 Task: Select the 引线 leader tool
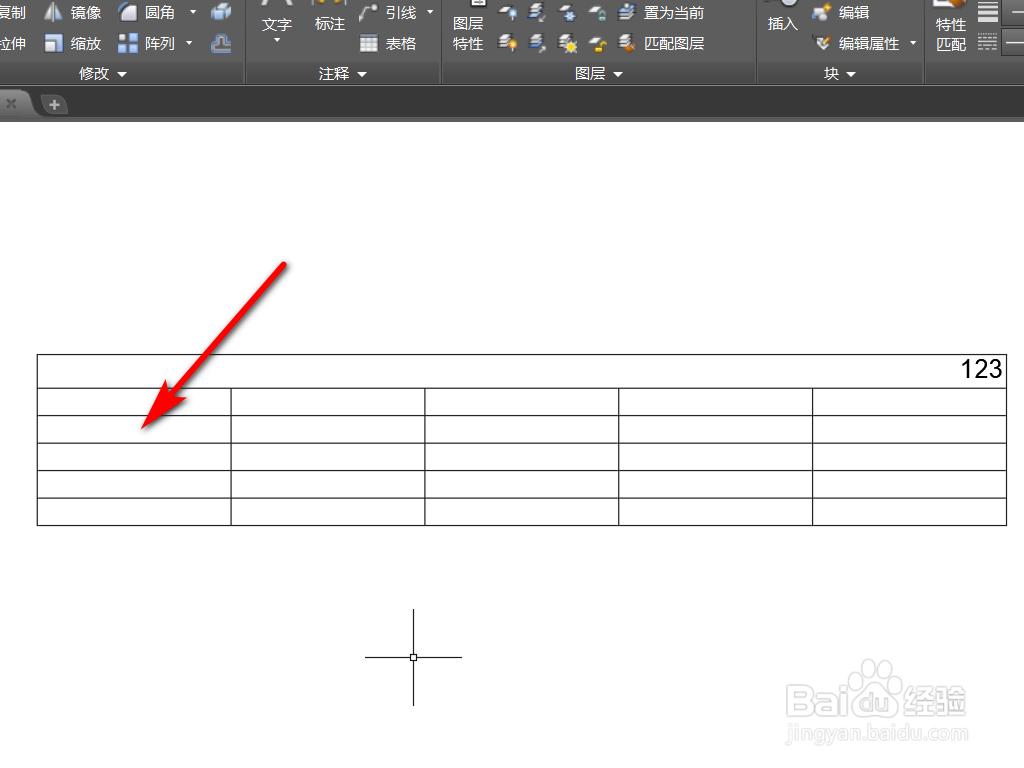click(388, 12)
